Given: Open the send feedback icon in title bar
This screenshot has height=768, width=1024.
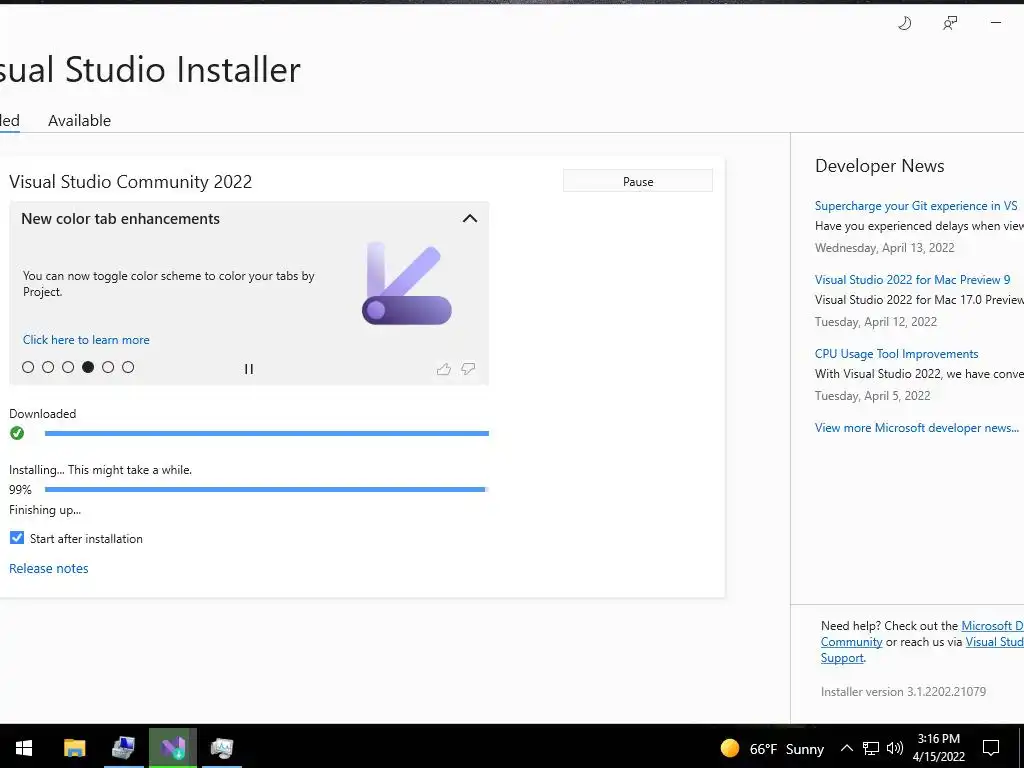Looking at the screenshot, I should (950, 24).
